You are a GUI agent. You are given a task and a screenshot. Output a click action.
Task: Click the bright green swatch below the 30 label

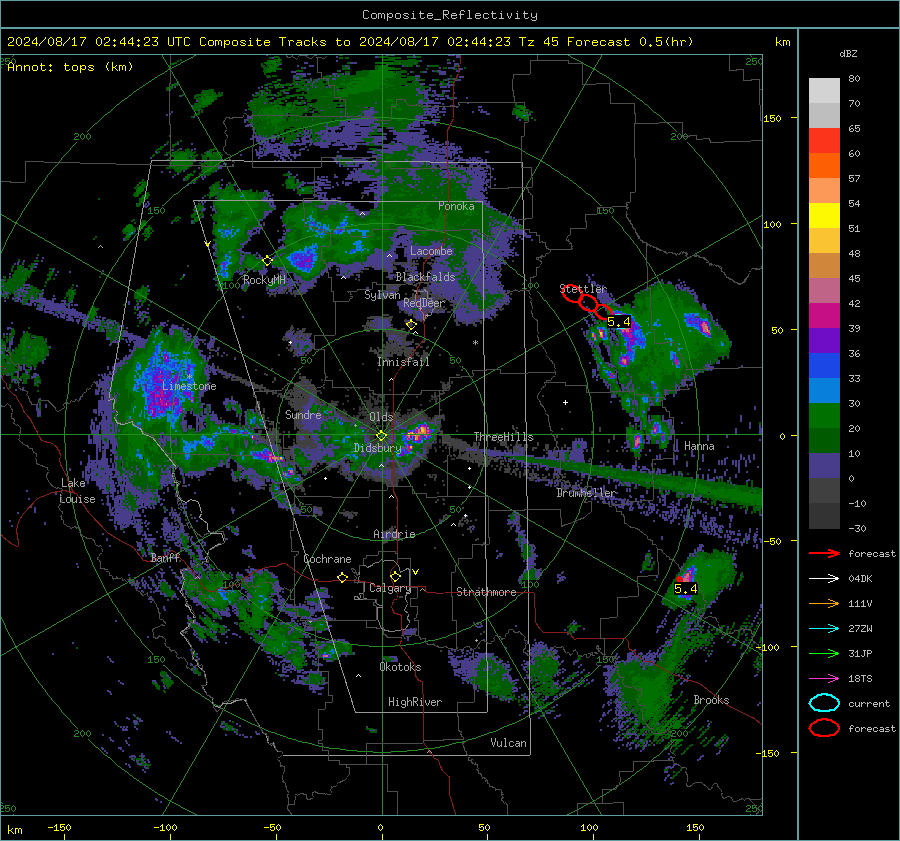coord(824,416)
